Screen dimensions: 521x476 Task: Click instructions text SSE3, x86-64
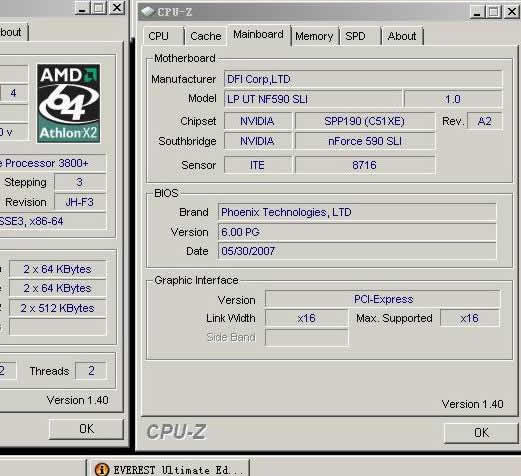click(x=52, y=221)
